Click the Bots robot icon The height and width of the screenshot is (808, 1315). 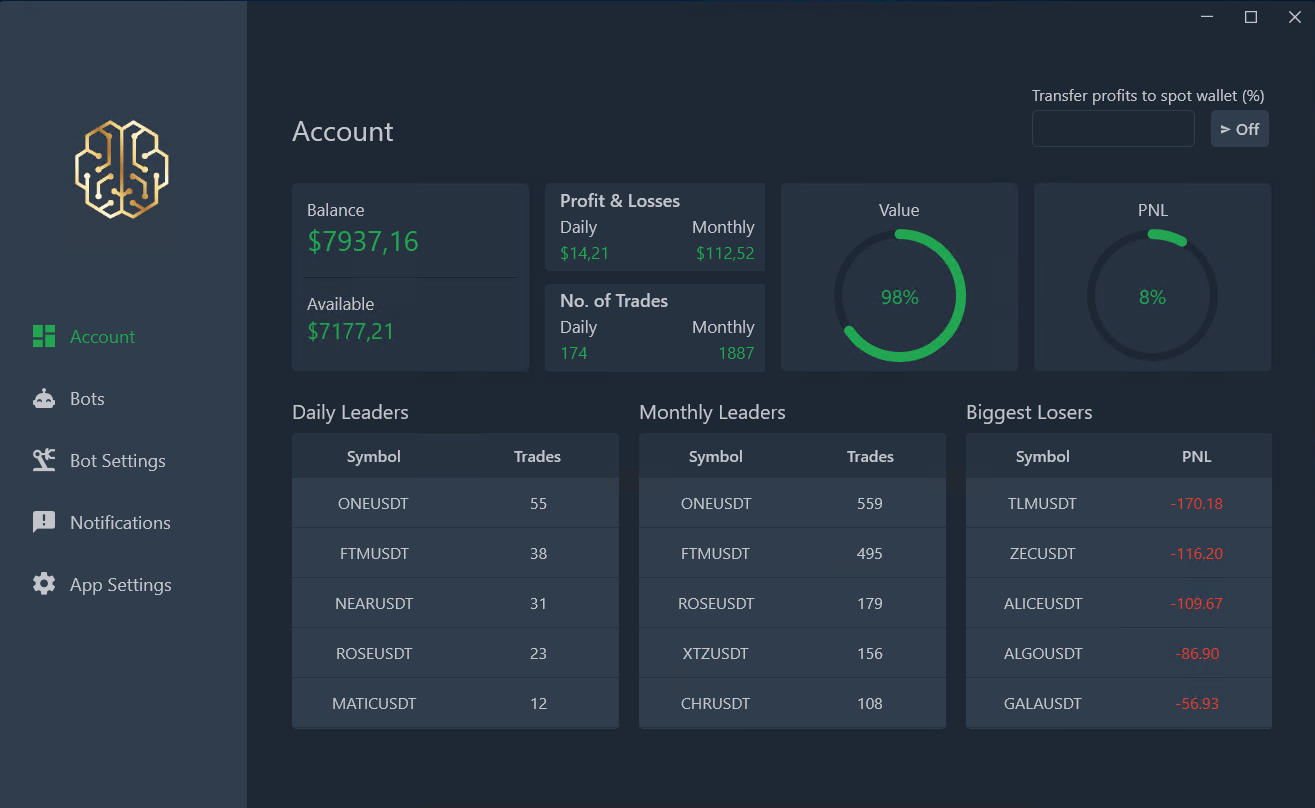pyautogui.click(x=44, y=399)
